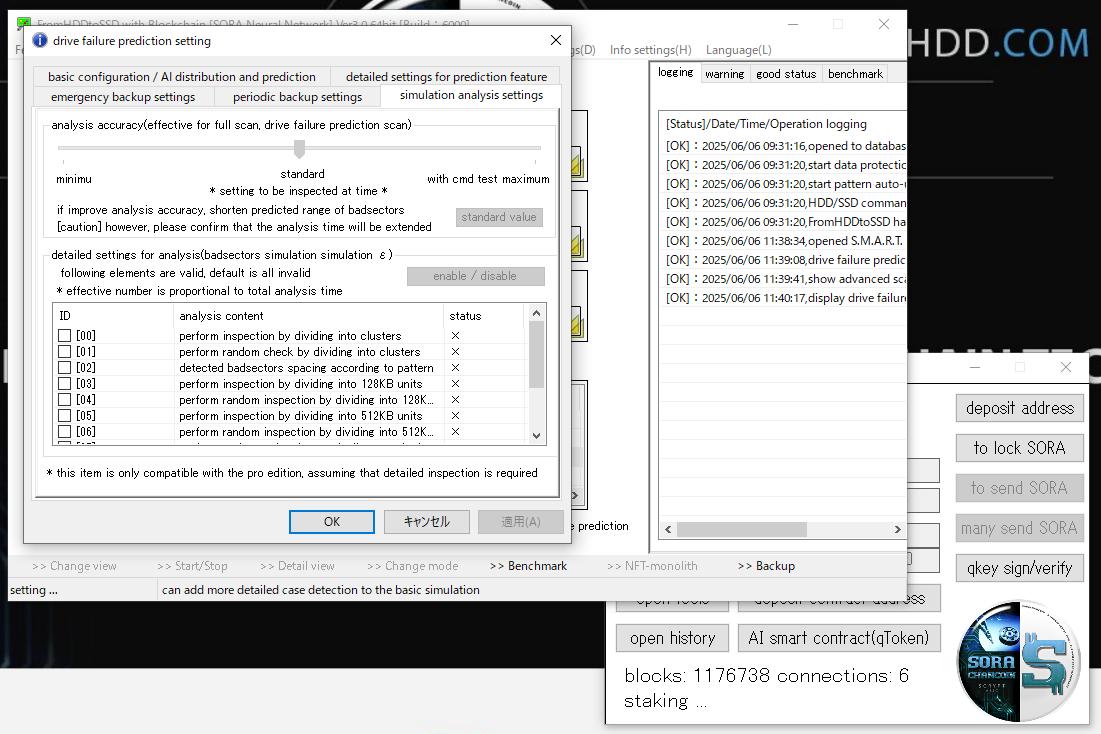Select simulation analysis settings tab
The height and width of the screenshot is (734, 1101).
click(x=471, y=95)
